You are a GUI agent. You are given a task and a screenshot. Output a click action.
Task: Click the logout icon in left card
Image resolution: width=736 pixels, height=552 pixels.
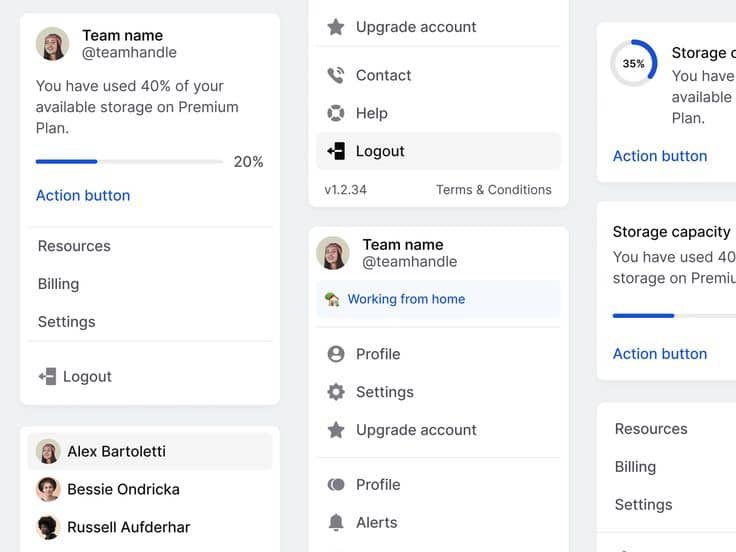47,376
